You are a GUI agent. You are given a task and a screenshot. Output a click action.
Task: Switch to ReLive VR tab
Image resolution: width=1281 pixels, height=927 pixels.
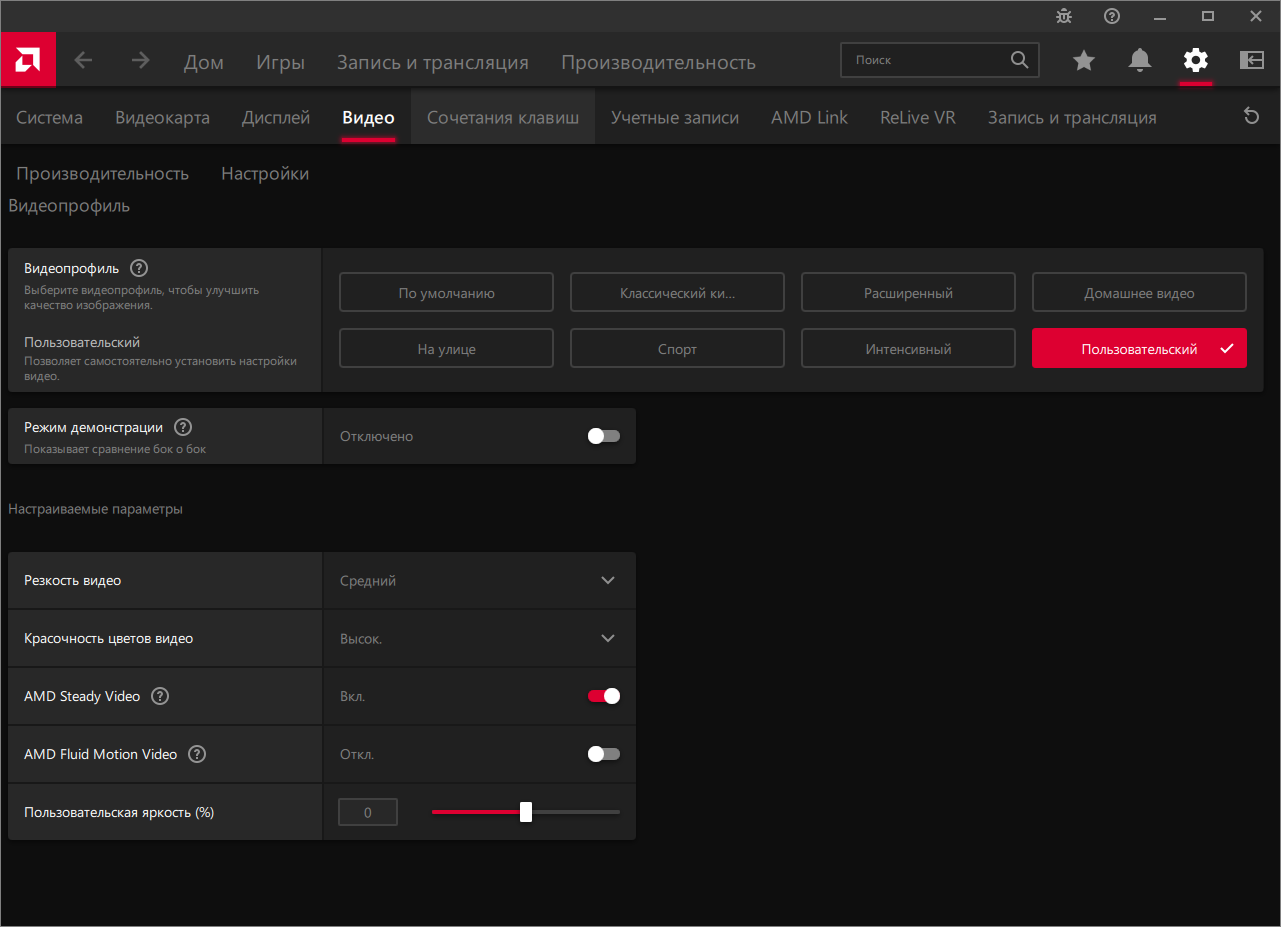[x=918, y=117]
